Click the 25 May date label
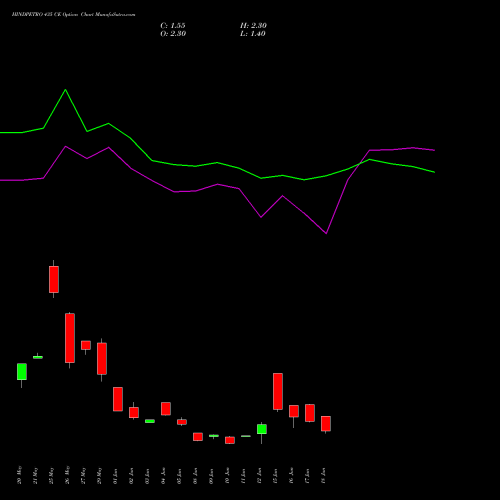500x500 pixels. coord(51,475)
